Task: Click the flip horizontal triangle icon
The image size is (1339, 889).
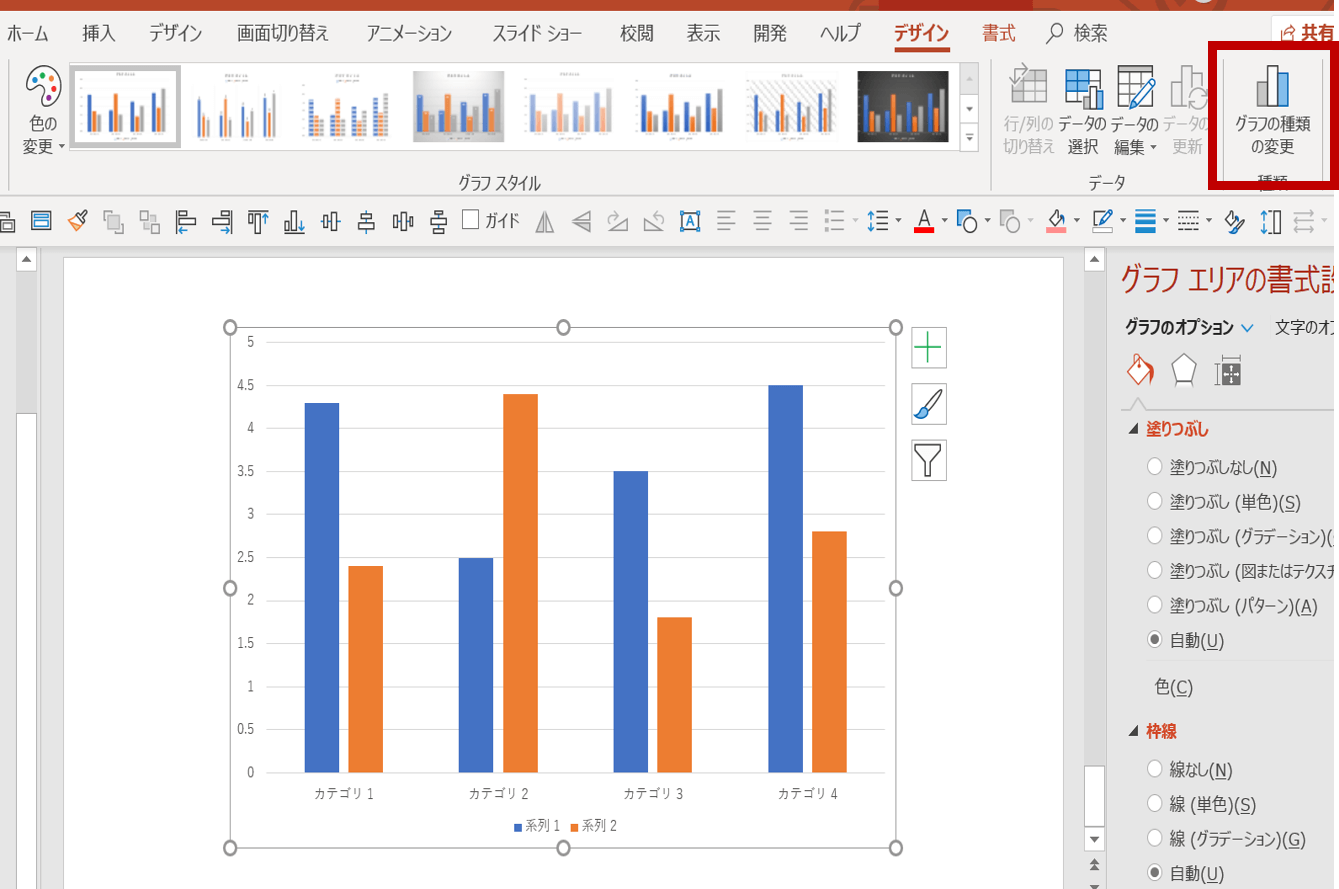Action: 545,221
